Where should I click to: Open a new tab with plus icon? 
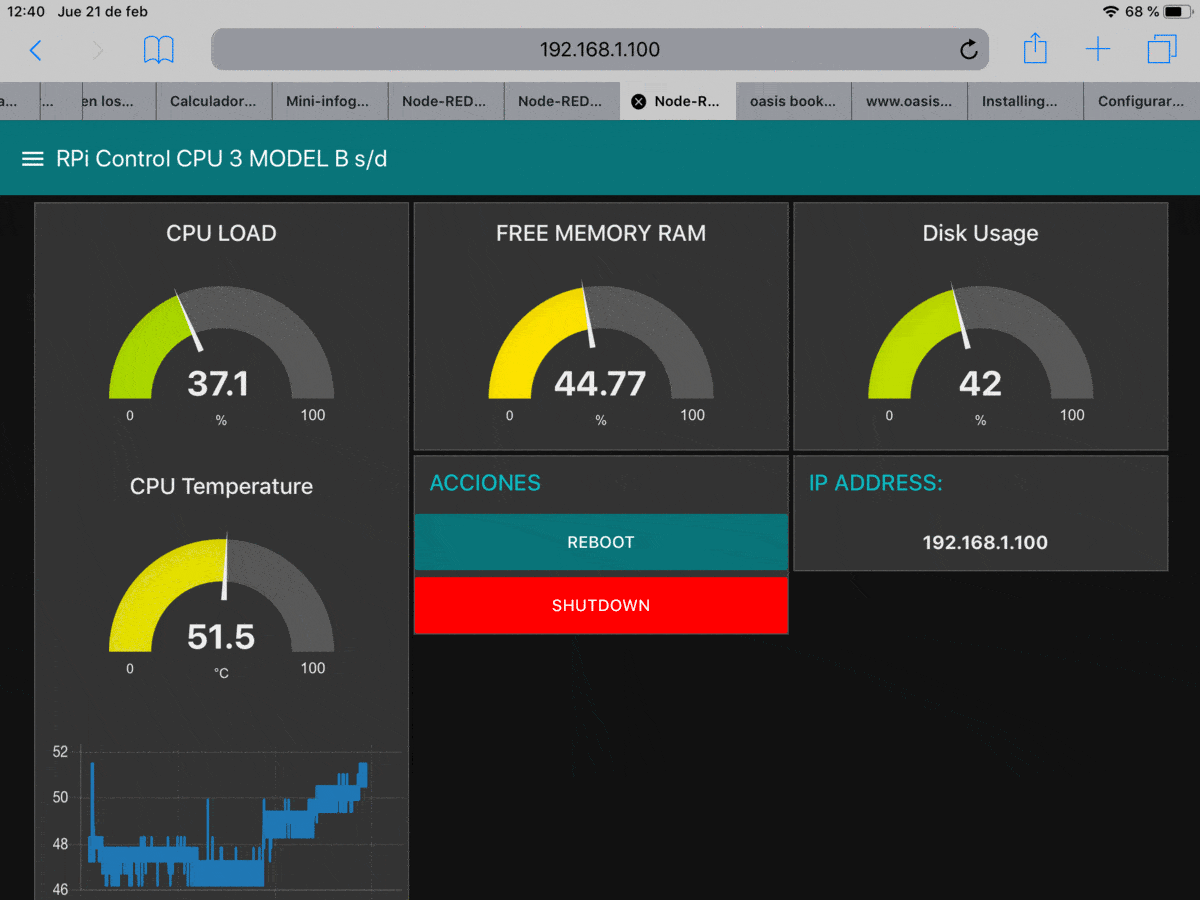[x=1097, y=50]
